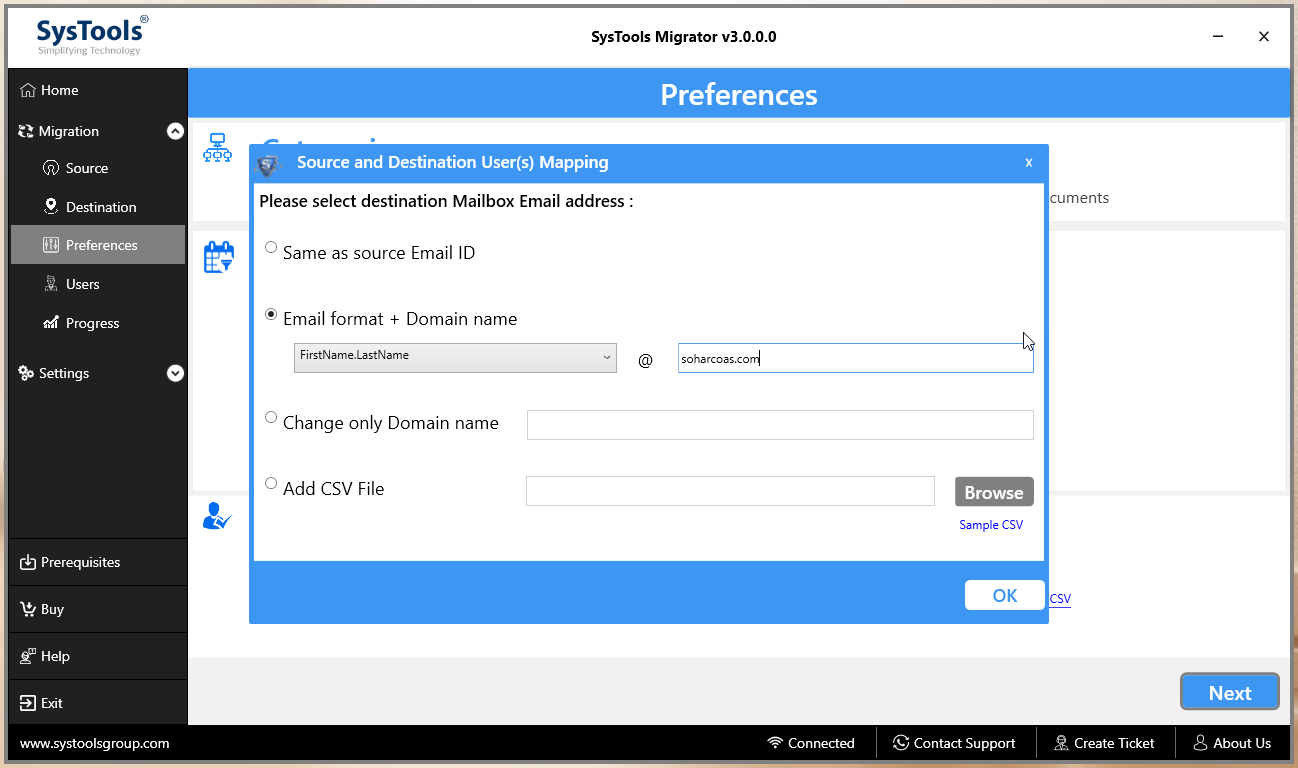Screen dimensions: 1298x768
Task: Click Exit in sidebar
Action: click(97, 703)
